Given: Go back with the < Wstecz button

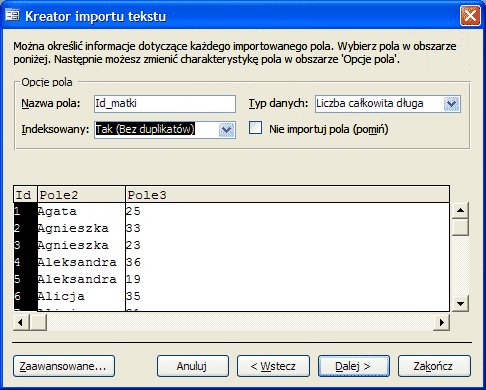Looking at the screenshot, I should [x=273, y=366].
